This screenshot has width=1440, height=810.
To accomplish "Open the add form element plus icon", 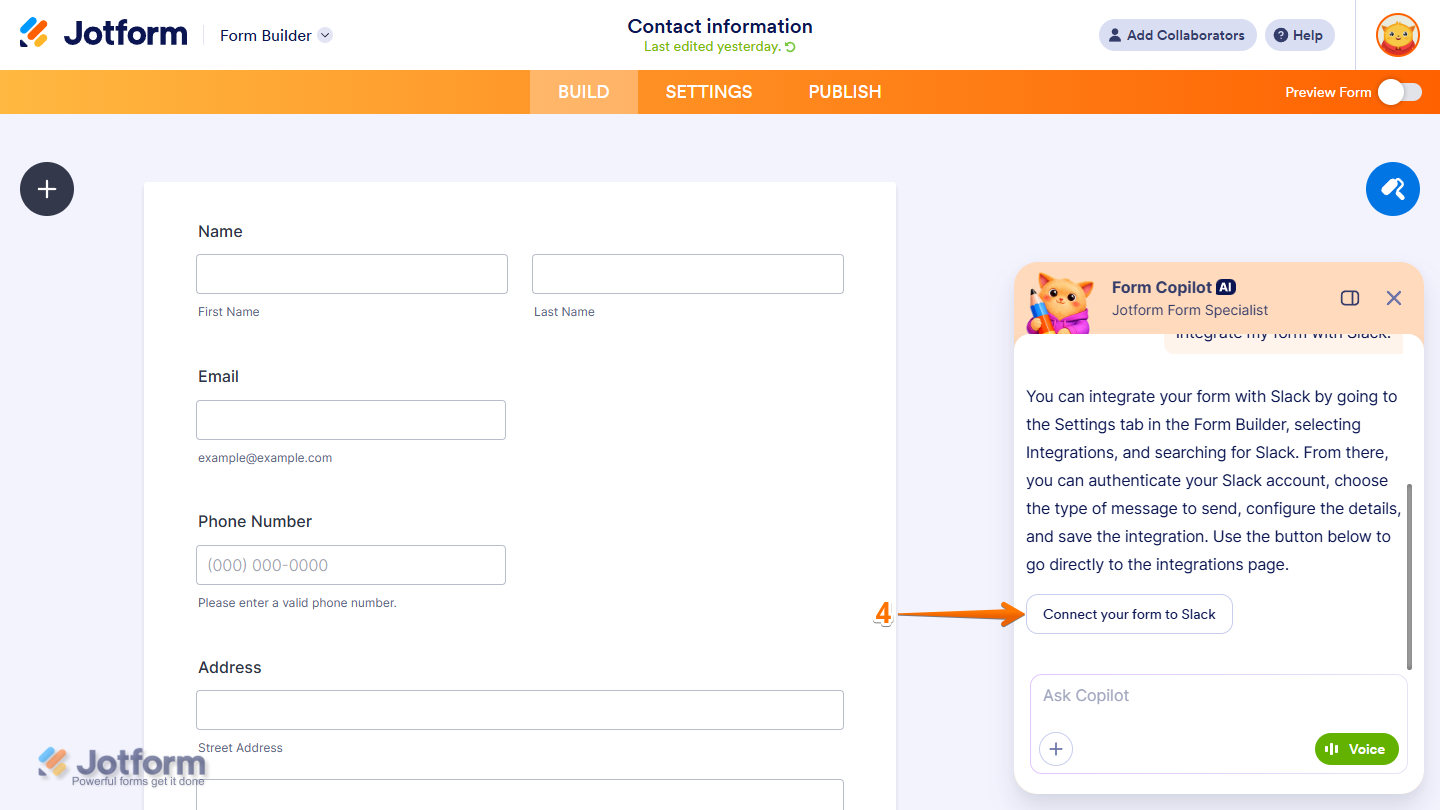I will 46,189.
